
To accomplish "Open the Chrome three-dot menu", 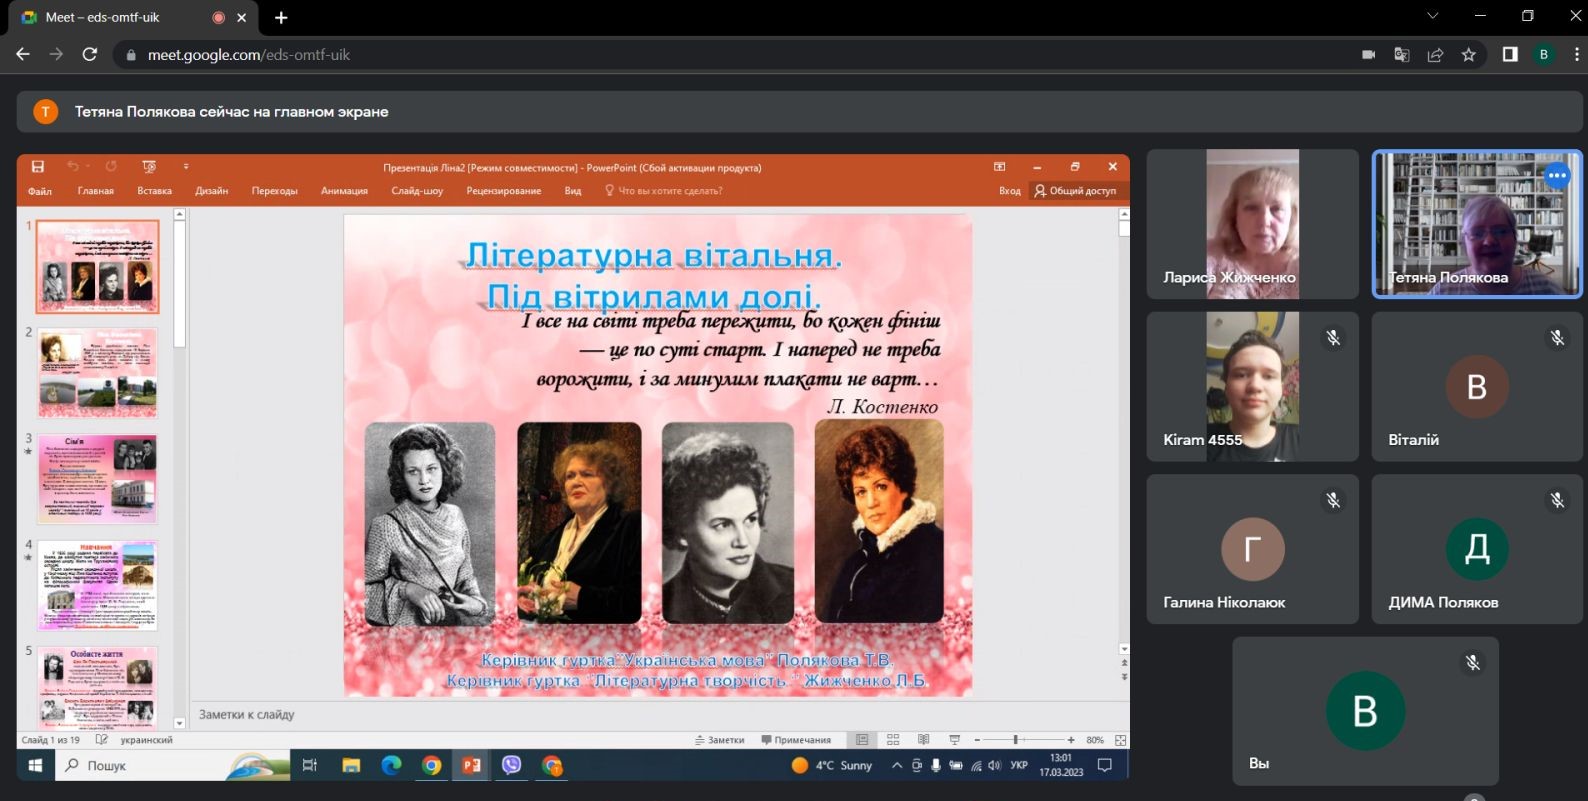I will point(1576,55).
